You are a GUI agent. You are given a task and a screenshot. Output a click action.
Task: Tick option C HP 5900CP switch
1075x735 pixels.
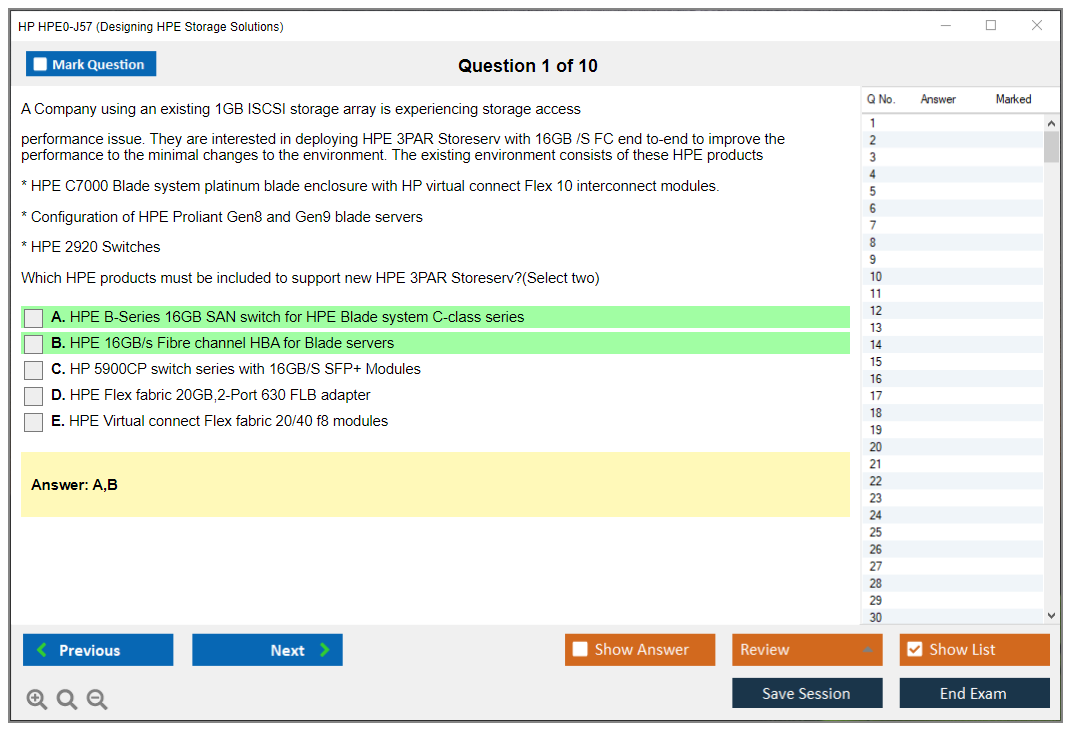pos(33,370)
